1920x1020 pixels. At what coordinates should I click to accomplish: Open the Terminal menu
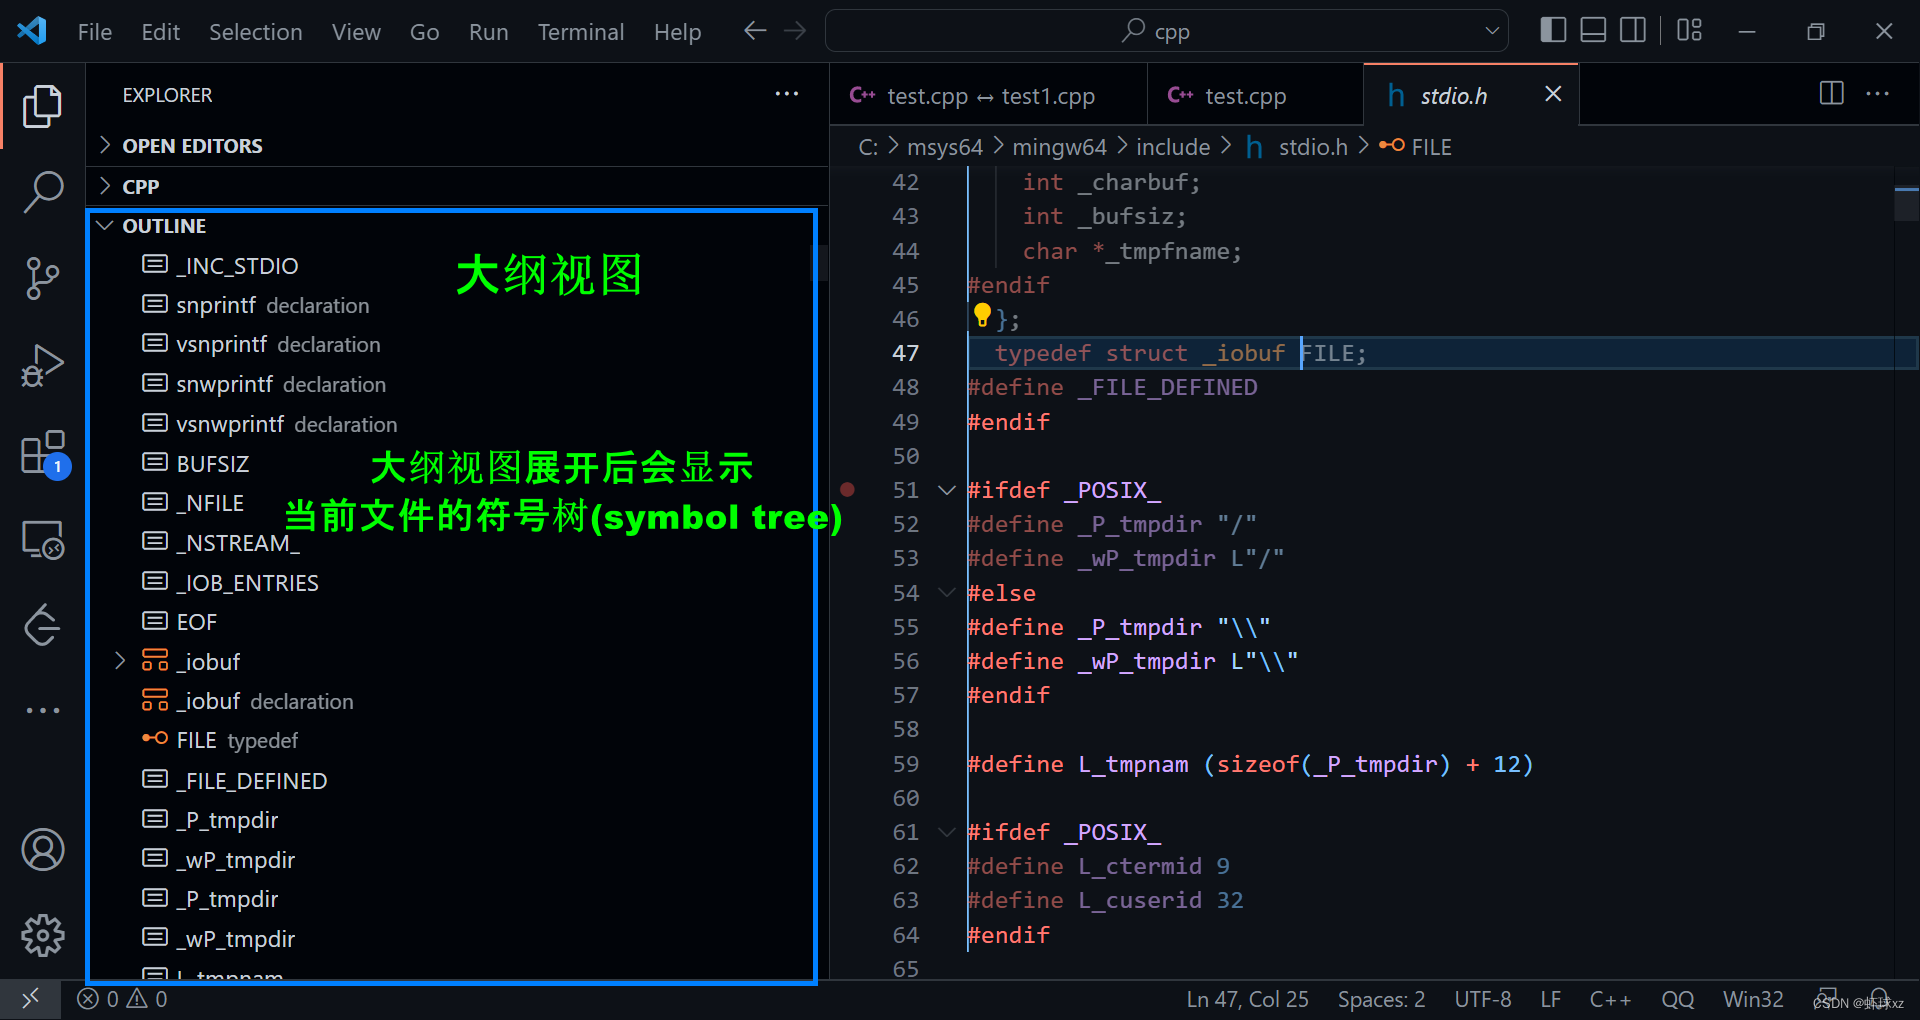pos(581,32)
